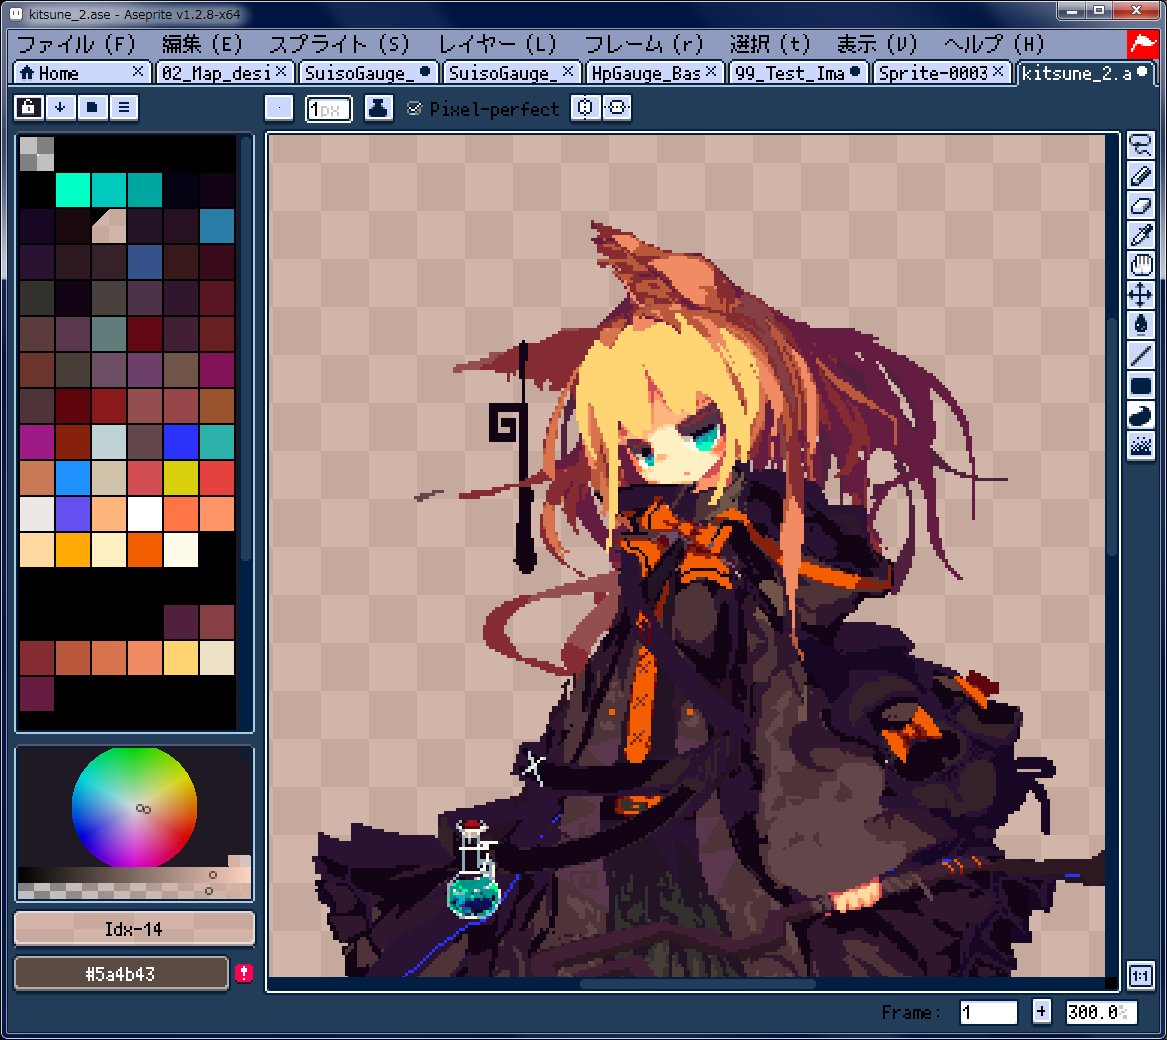Select the Blur dither tool
Image resolution: width=1167 pixels, height=1040 pixels.
[1140, 446]
